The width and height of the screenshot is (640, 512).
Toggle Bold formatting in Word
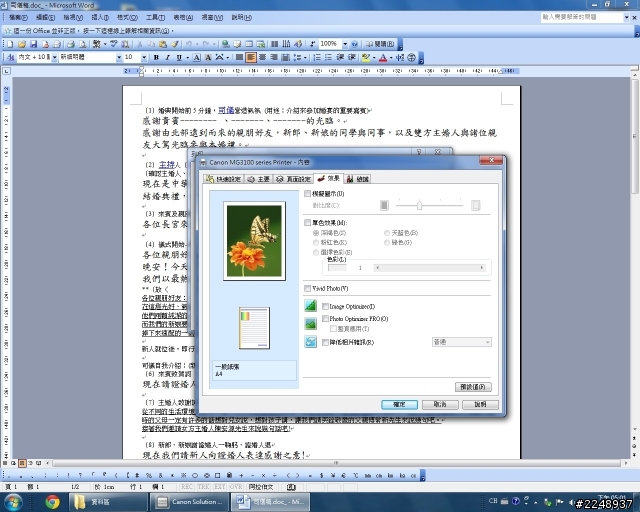click(x=156, y=58)
